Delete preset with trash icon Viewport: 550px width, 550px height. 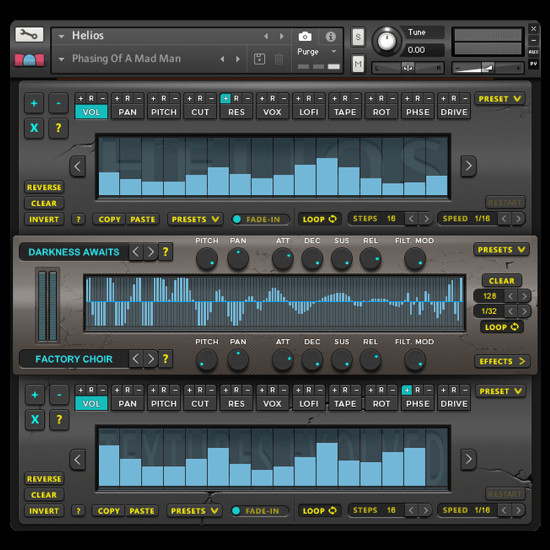click(x=279, y=59)
